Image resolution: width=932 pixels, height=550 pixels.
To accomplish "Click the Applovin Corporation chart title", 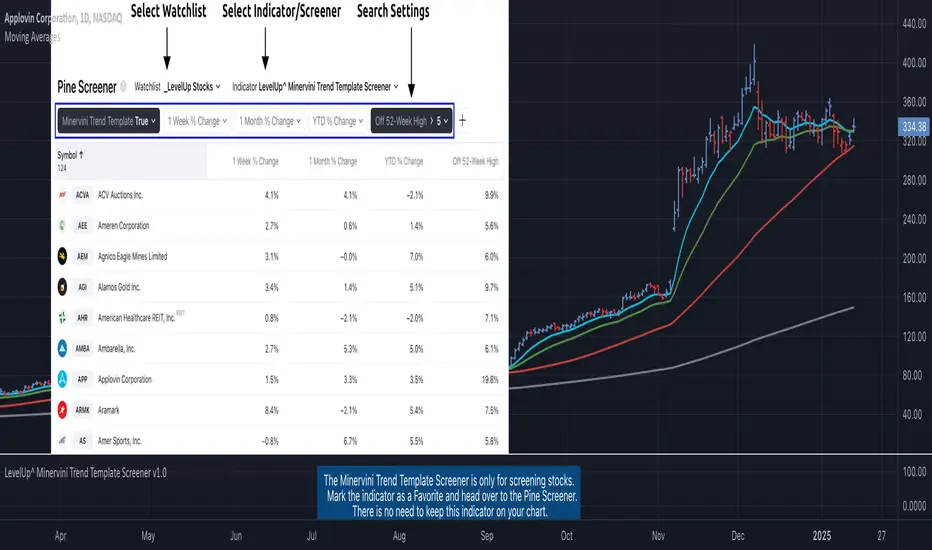I will 63,18.
